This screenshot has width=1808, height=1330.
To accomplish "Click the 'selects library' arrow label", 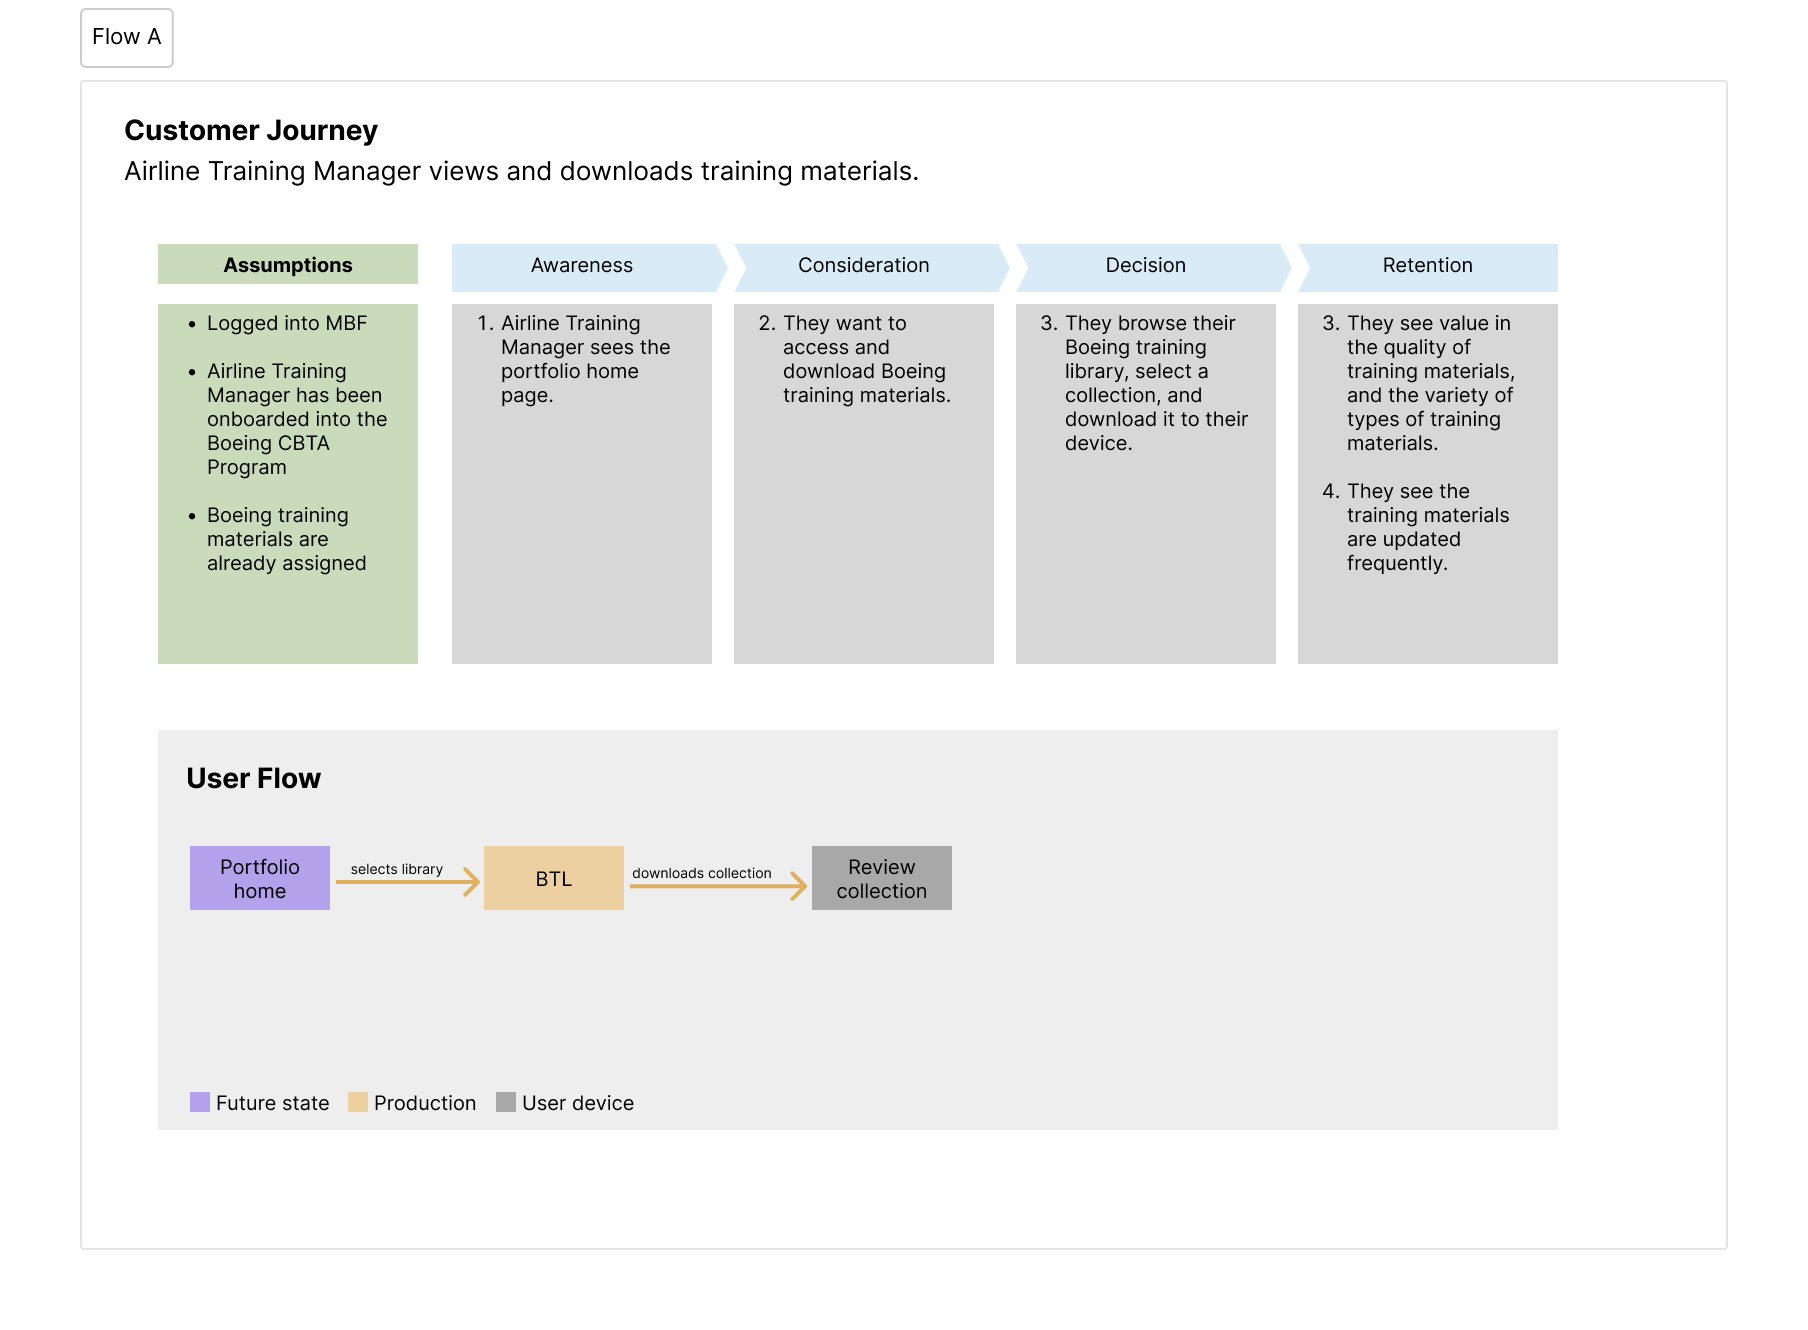I will click(x=397, y=869).
